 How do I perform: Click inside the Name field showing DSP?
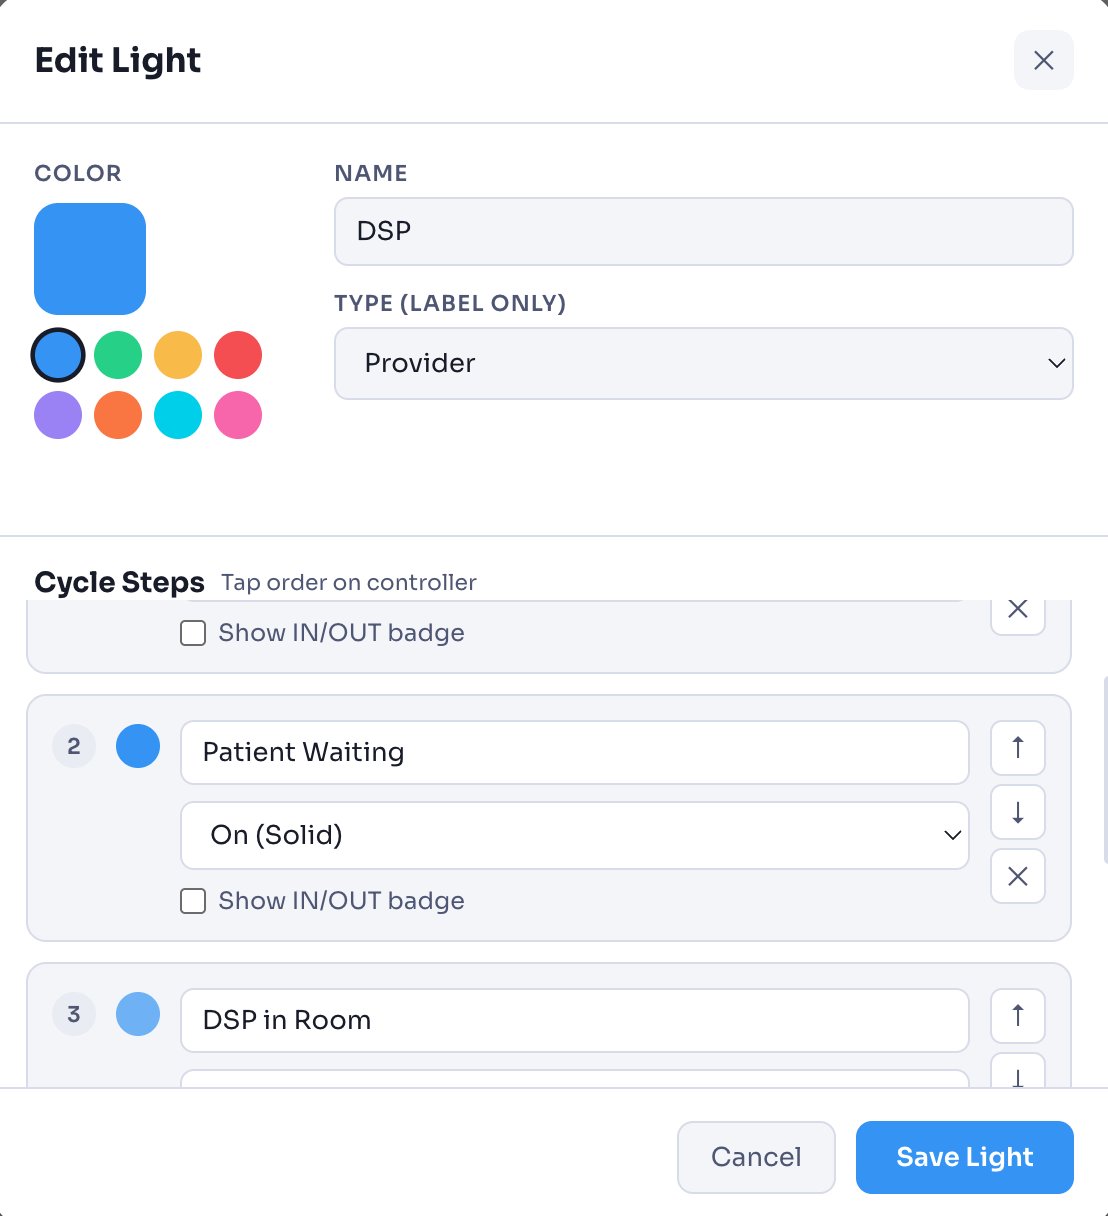[x=703, y=231]
